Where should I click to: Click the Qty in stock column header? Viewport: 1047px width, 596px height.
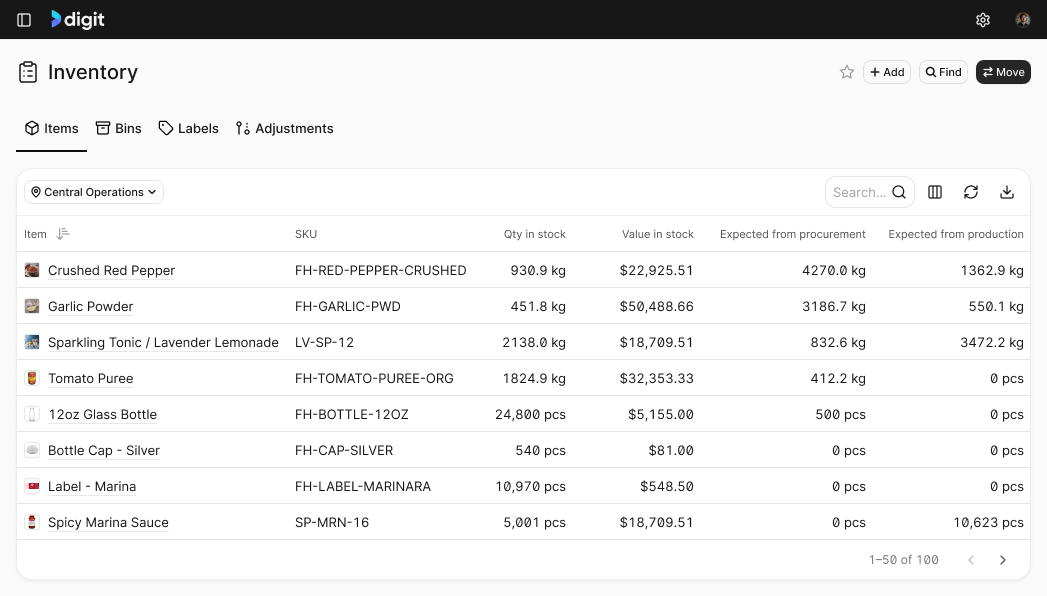tap(534, 234)
